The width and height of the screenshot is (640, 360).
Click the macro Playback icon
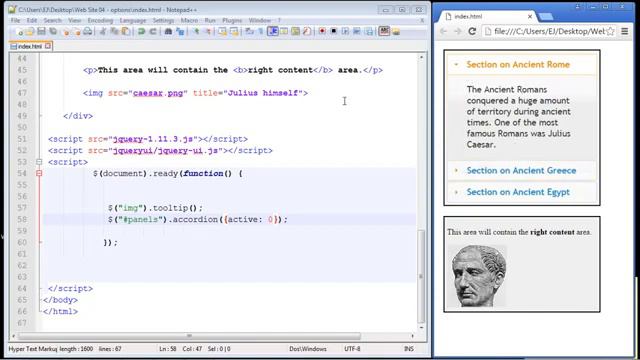coord(345,31)
